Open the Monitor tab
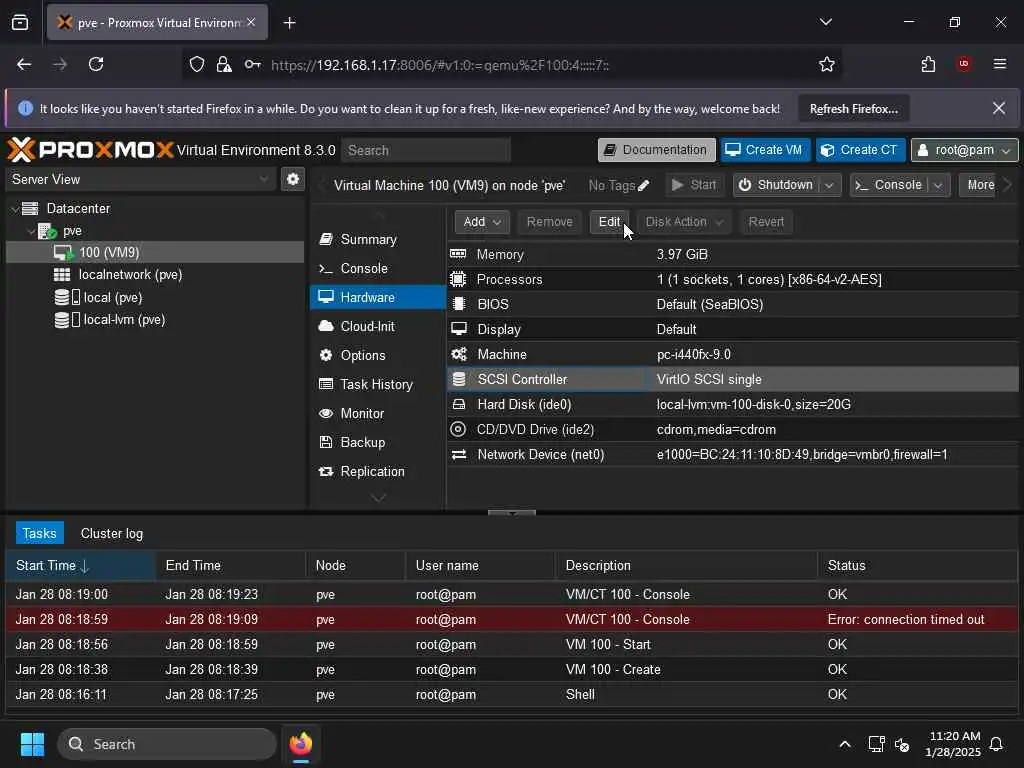Image resolution: width=1024 pixels, height=768 pixels. (377, 413)
